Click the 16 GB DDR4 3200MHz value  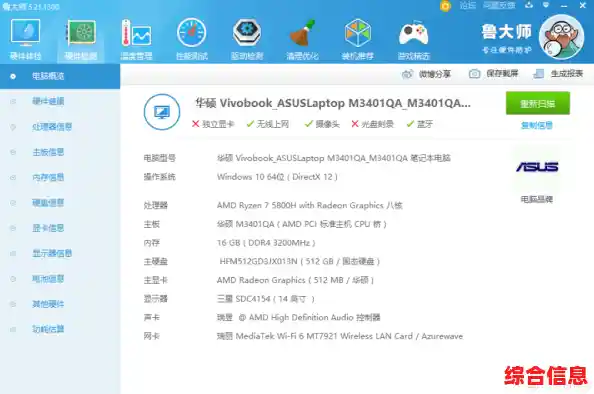pyautogui.click(x=266, y=243)
